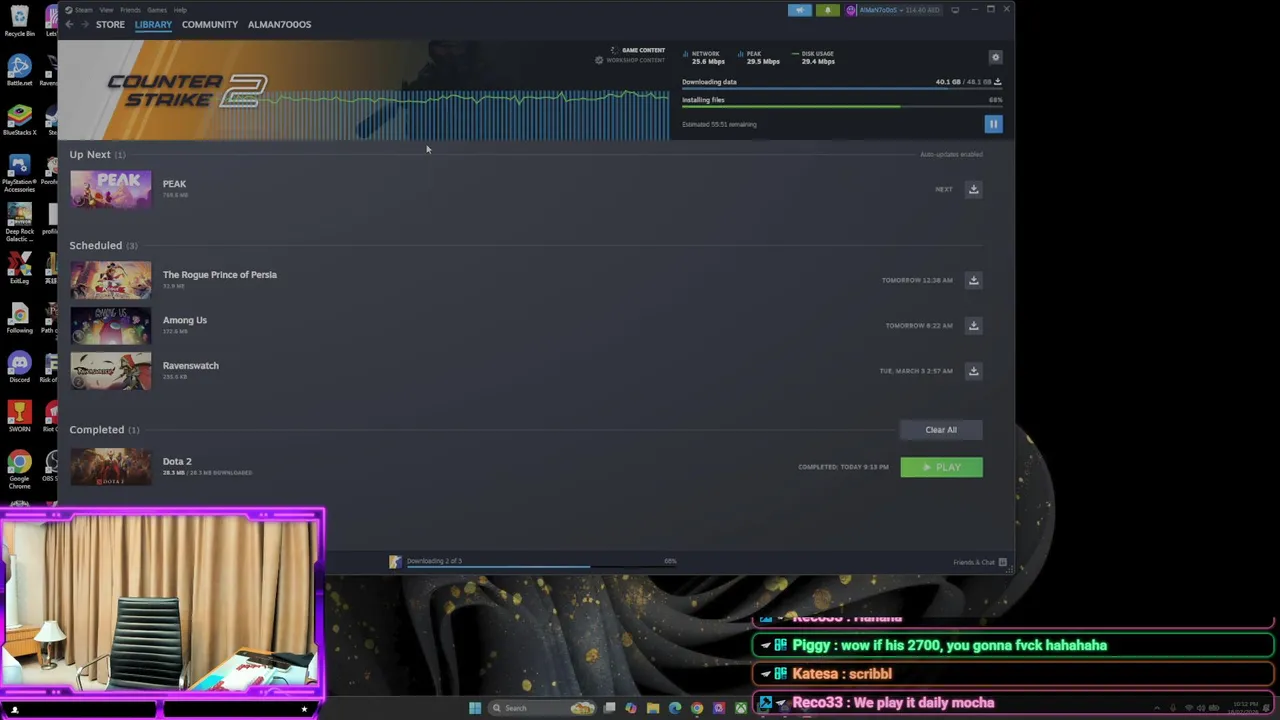Click the Counter-Strike 2 banner logo

(x=187, y=91)
